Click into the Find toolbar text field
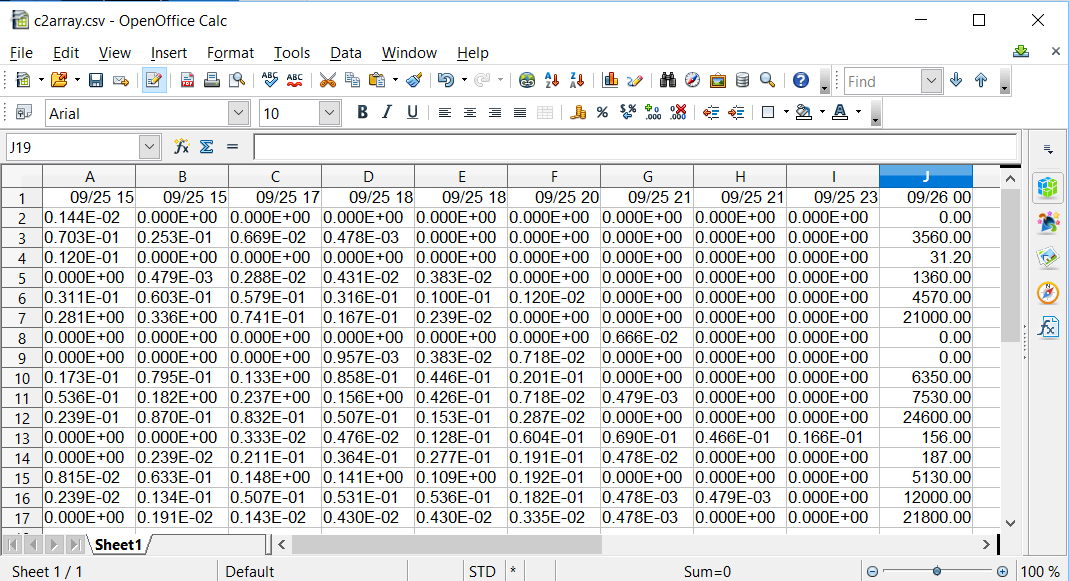This screenshot has height=581, width=1069. (882, 81)
